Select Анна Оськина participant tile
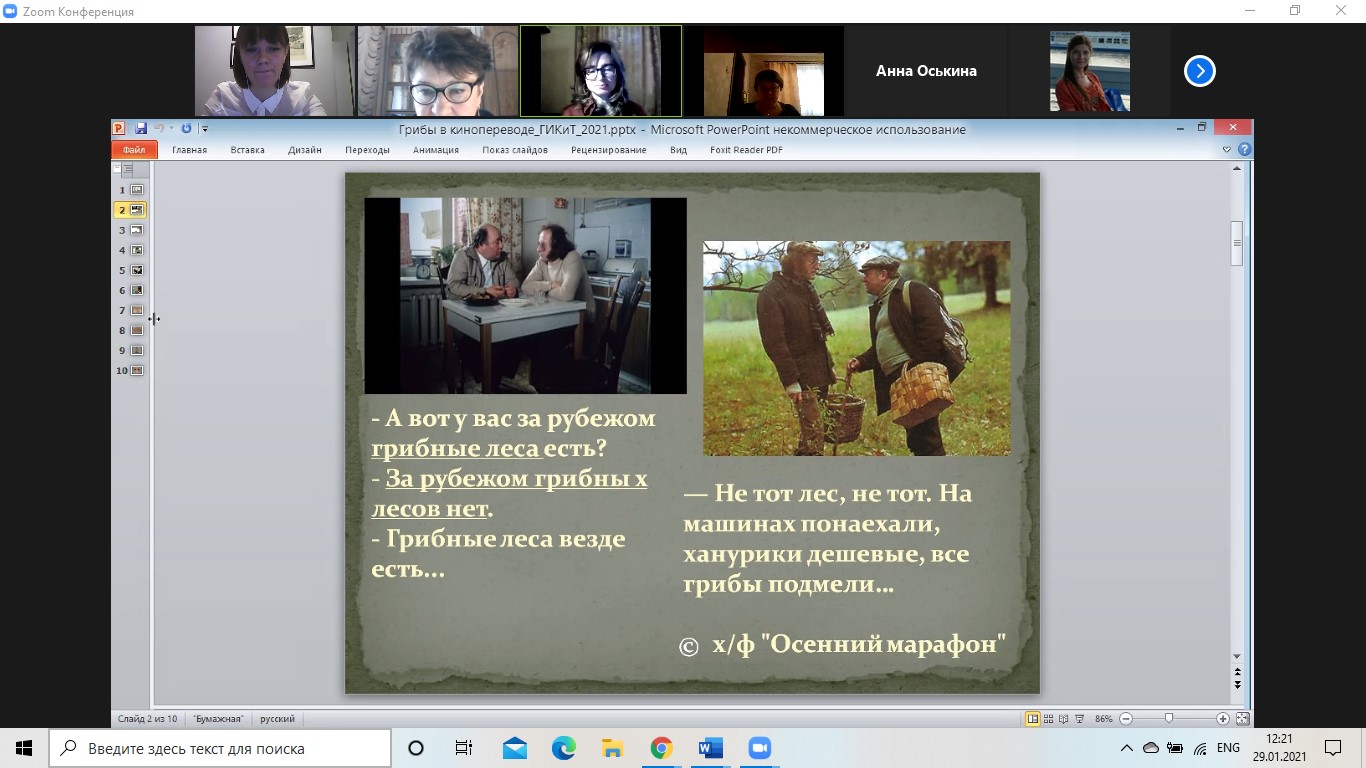 926,71
